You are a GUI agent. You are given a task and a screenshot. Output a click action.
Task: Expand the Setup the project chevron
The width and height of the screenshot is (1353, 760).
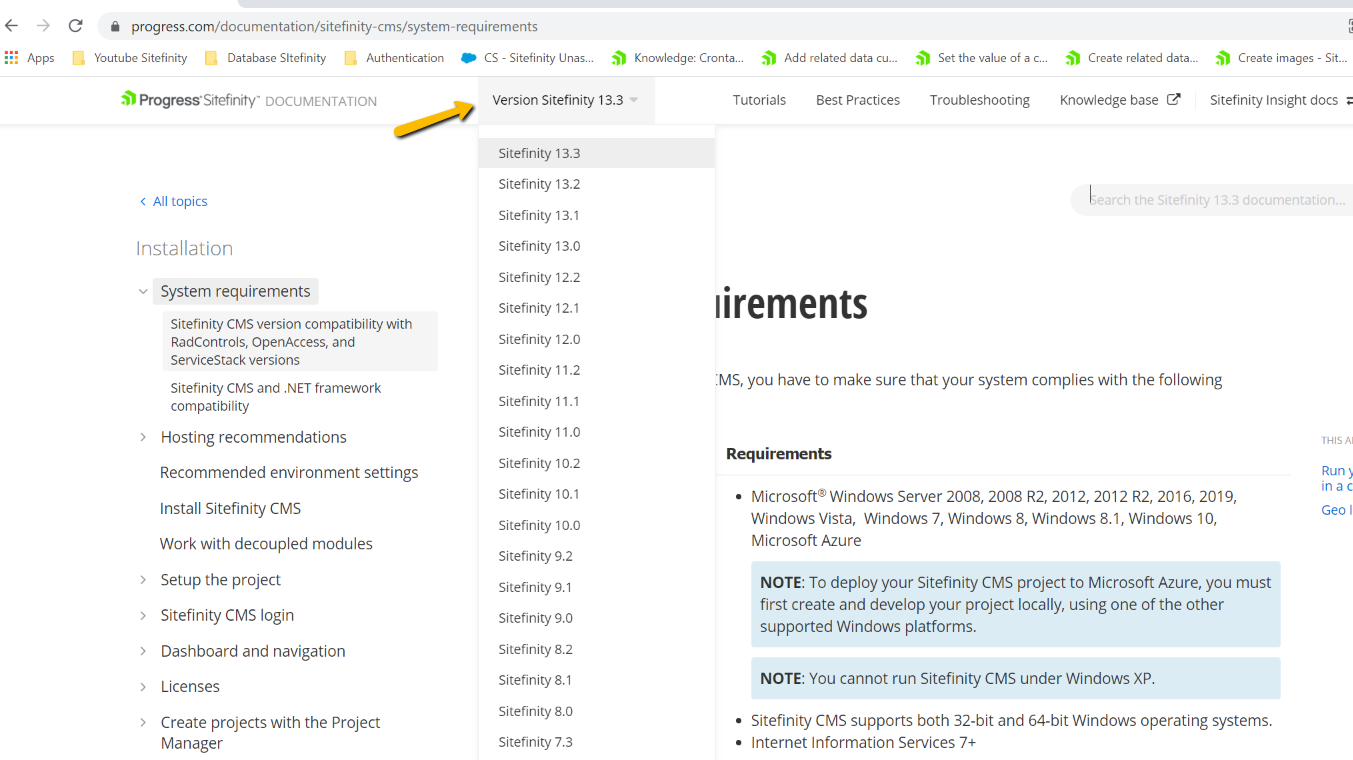pos(143,580)
